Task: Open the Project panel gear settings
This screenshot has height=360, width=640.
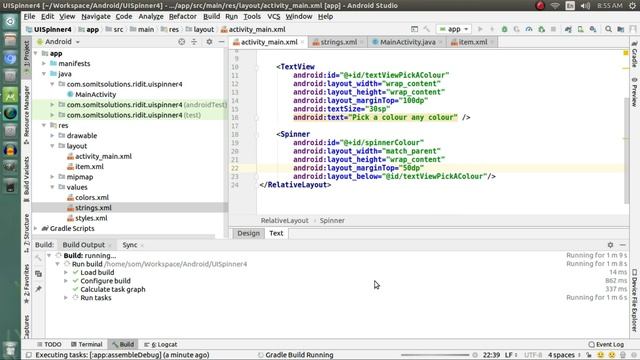Action: [x=209, y=42]
